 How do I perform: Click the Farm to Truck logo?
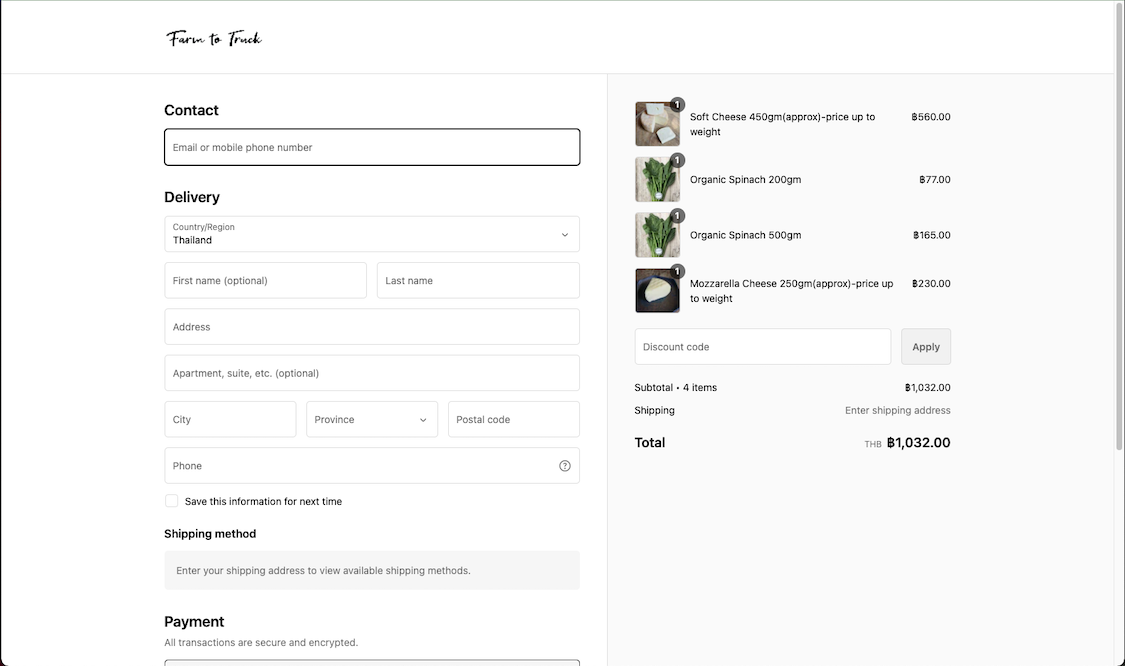click(x=214, y=38)
